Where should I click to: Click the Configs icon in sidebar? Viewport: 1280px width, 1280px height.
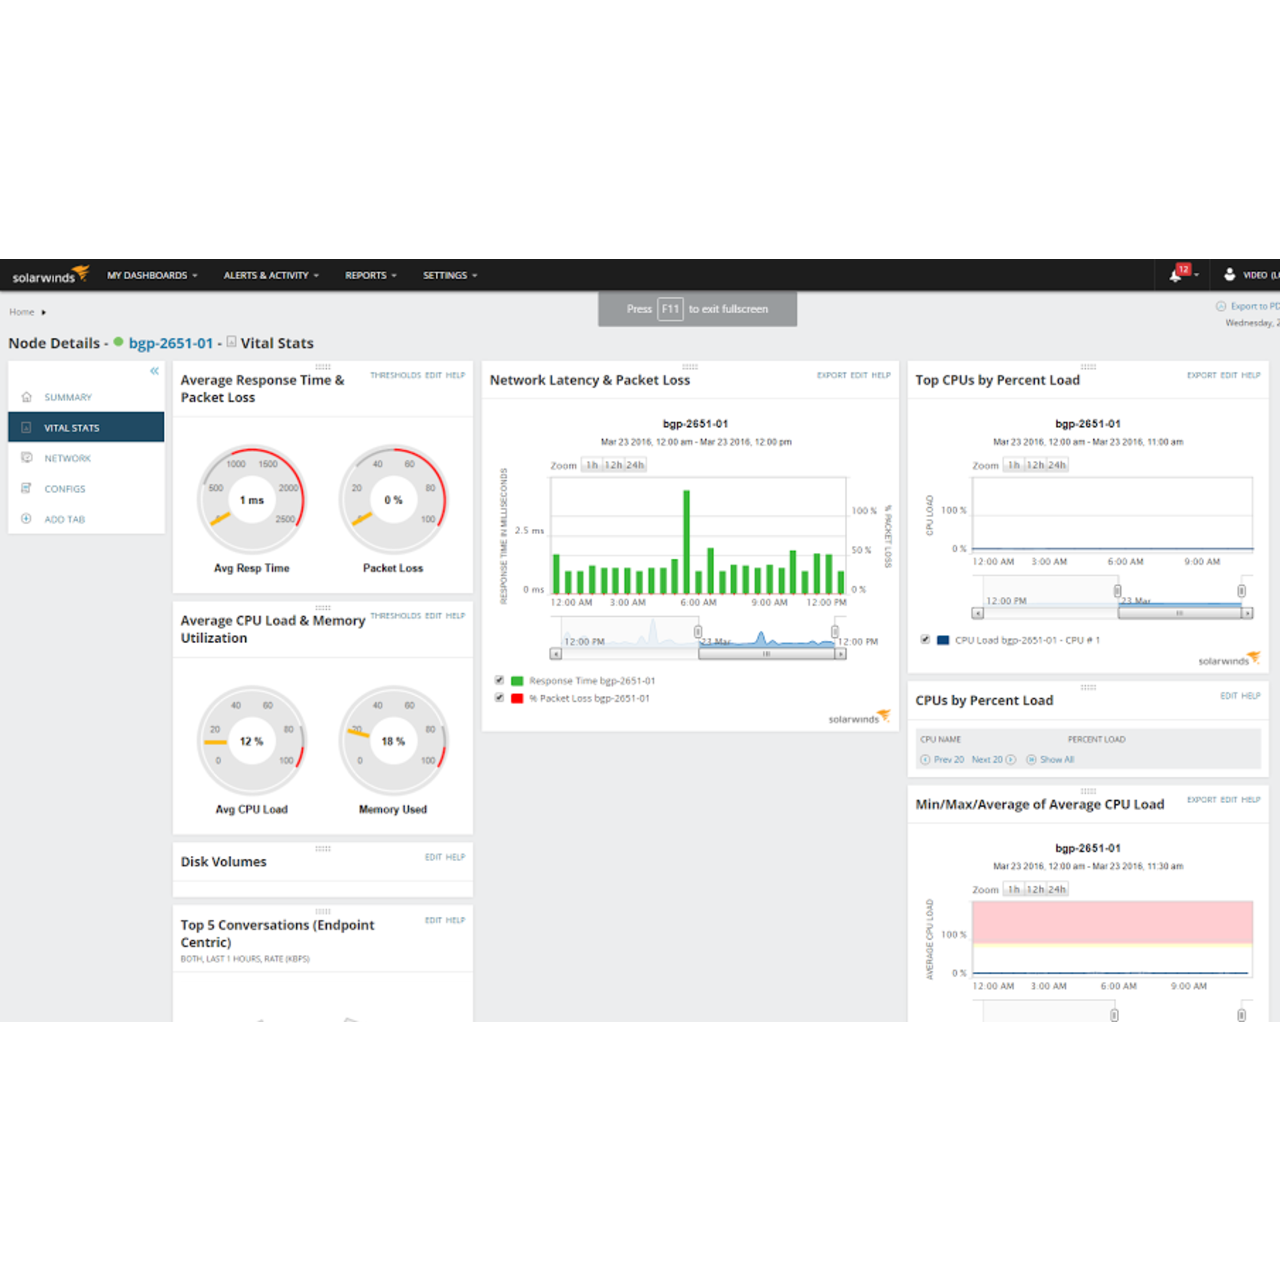[x=26, y=488]
